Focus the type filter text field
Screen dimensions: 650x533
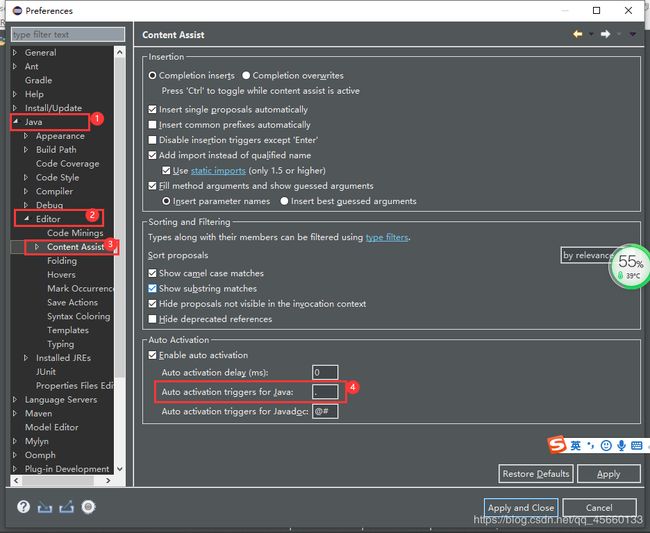tap(68, 34)
